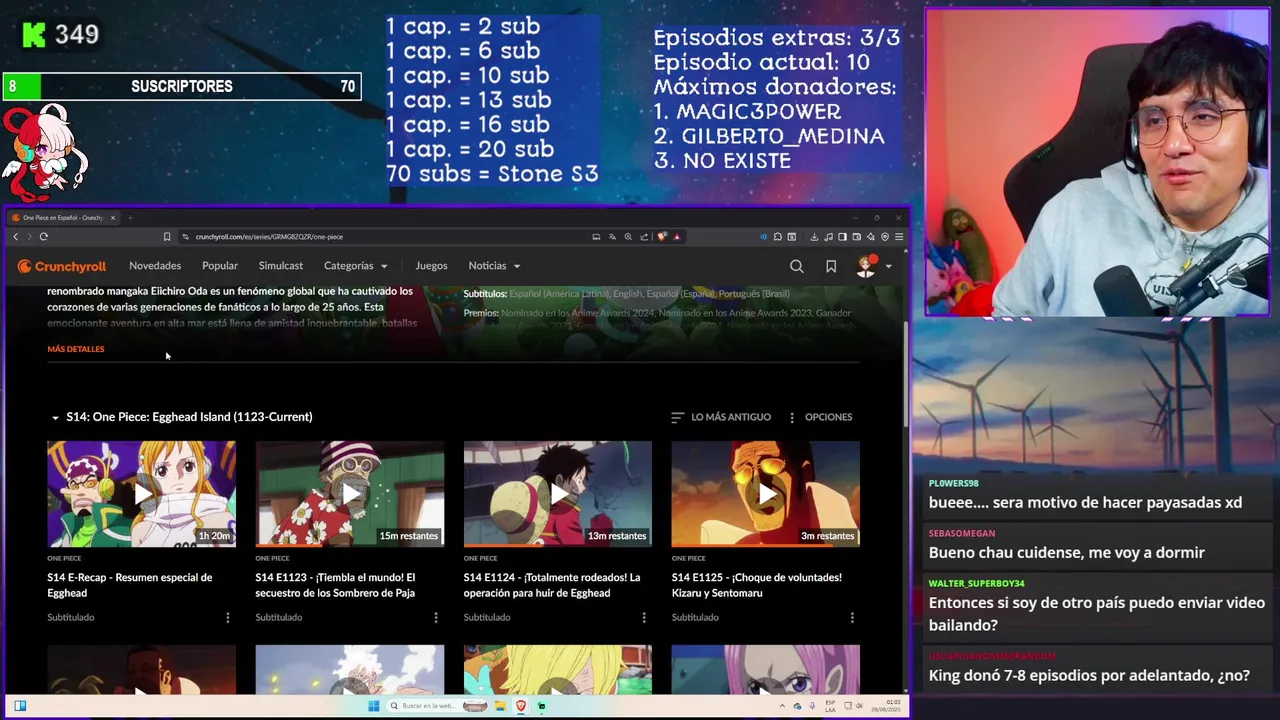This screenshot has height=720, width=1280.
Task: Click the MÁS DETALLES link
Action: coord(76,349)
